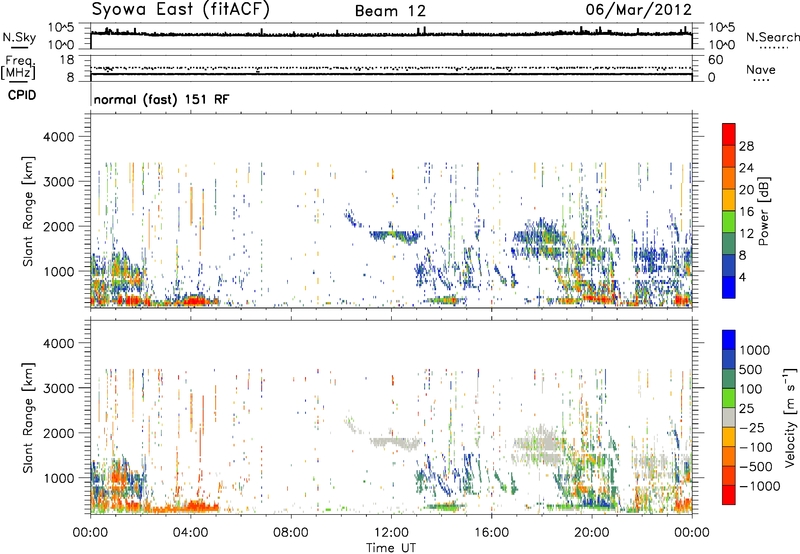This screenshot has width=800, height=554.
Task: Select the "normal (fast) 151 RF" text
Action: click(x=161, y=99)
